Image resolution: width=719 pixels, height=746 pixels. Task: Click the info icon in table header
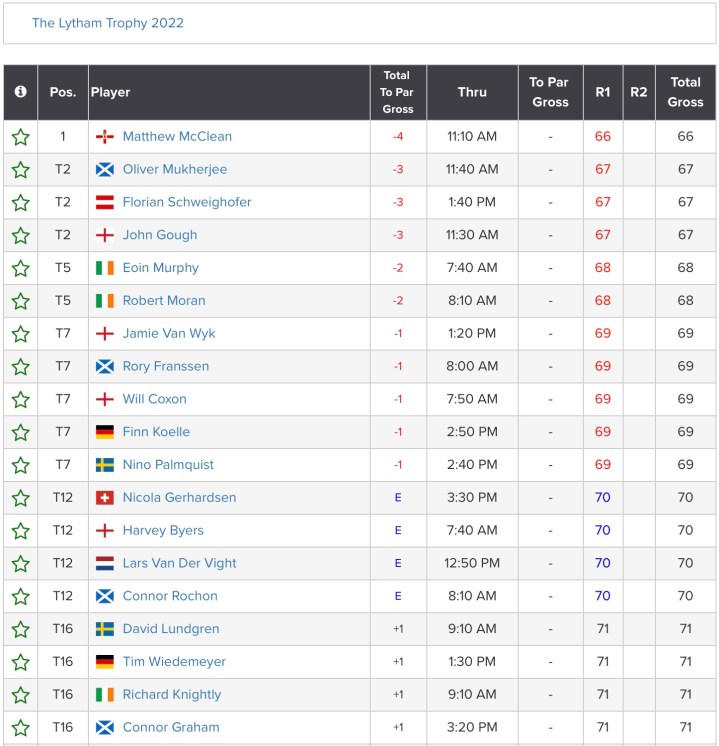(x=20, y=92)
